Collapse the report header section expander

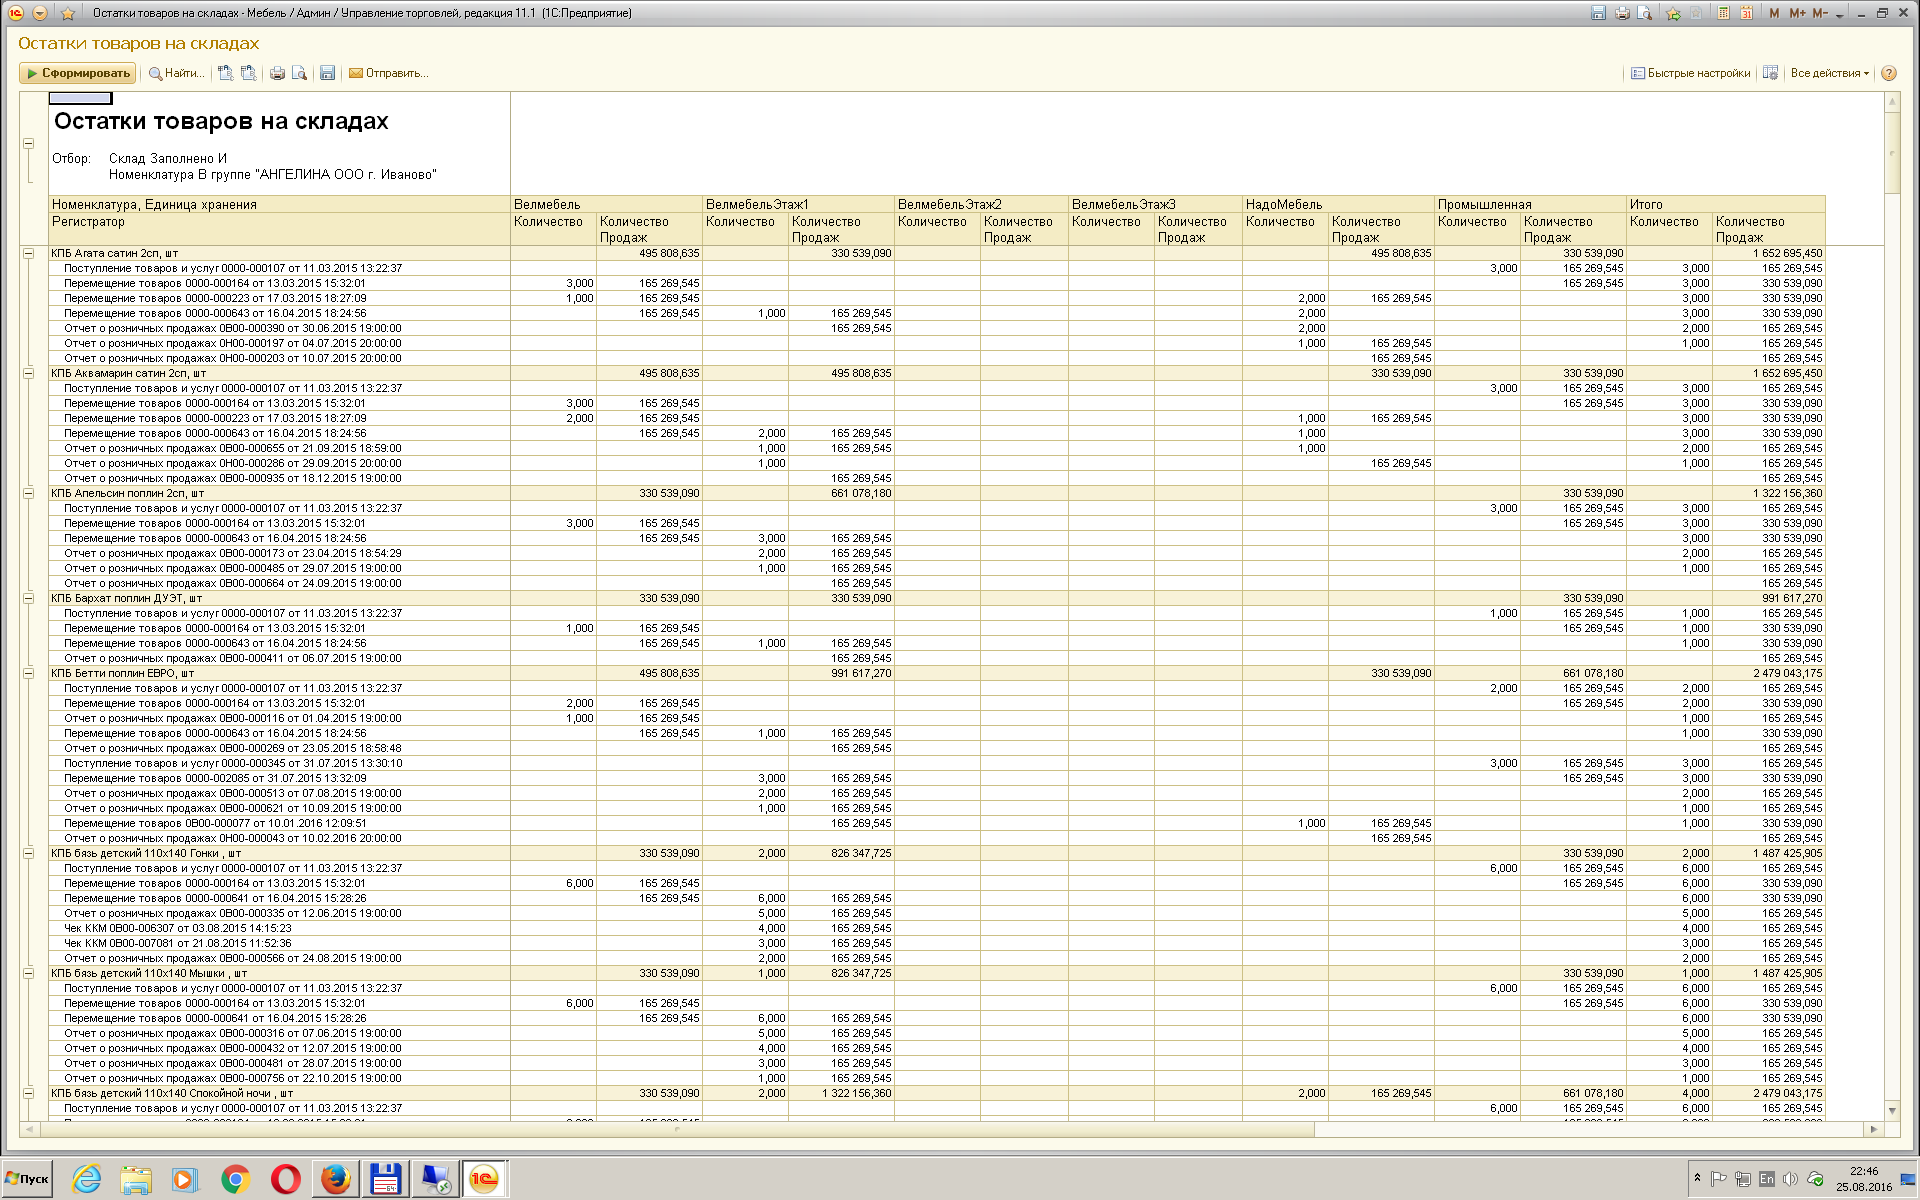[28, 143]
